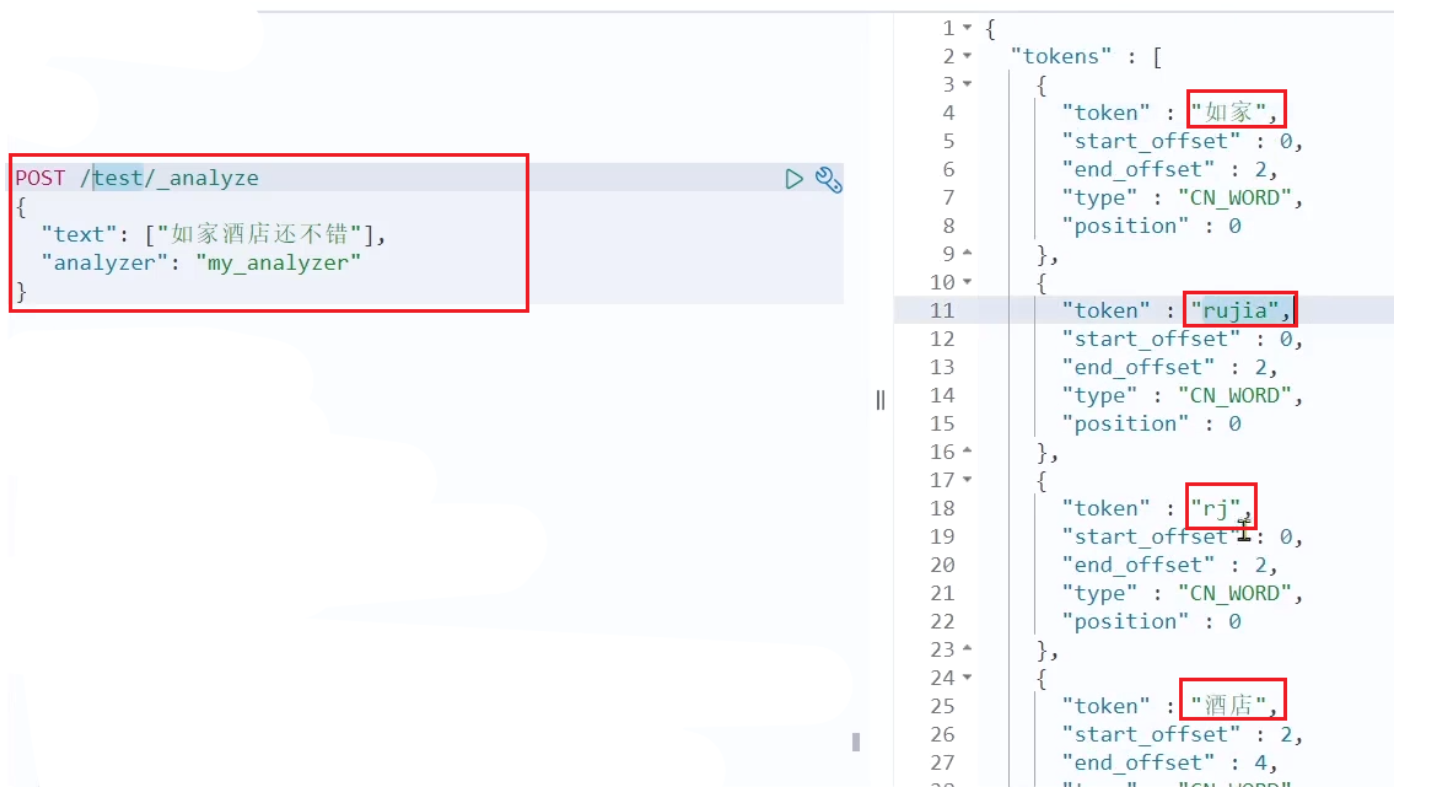1448x792 pixels.
Task: Run the request with the play icon
Action: (794, 179)
